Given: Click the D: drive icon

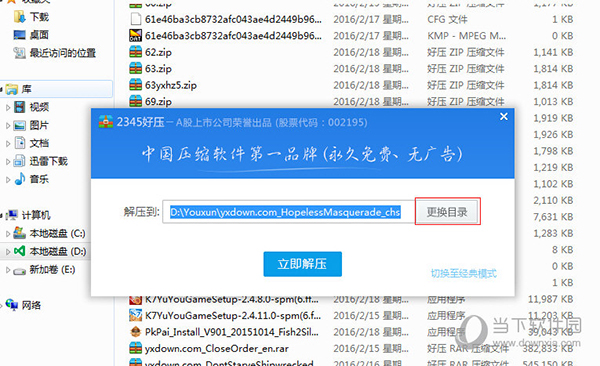Looking at the screenshot, I should point(20,251).
